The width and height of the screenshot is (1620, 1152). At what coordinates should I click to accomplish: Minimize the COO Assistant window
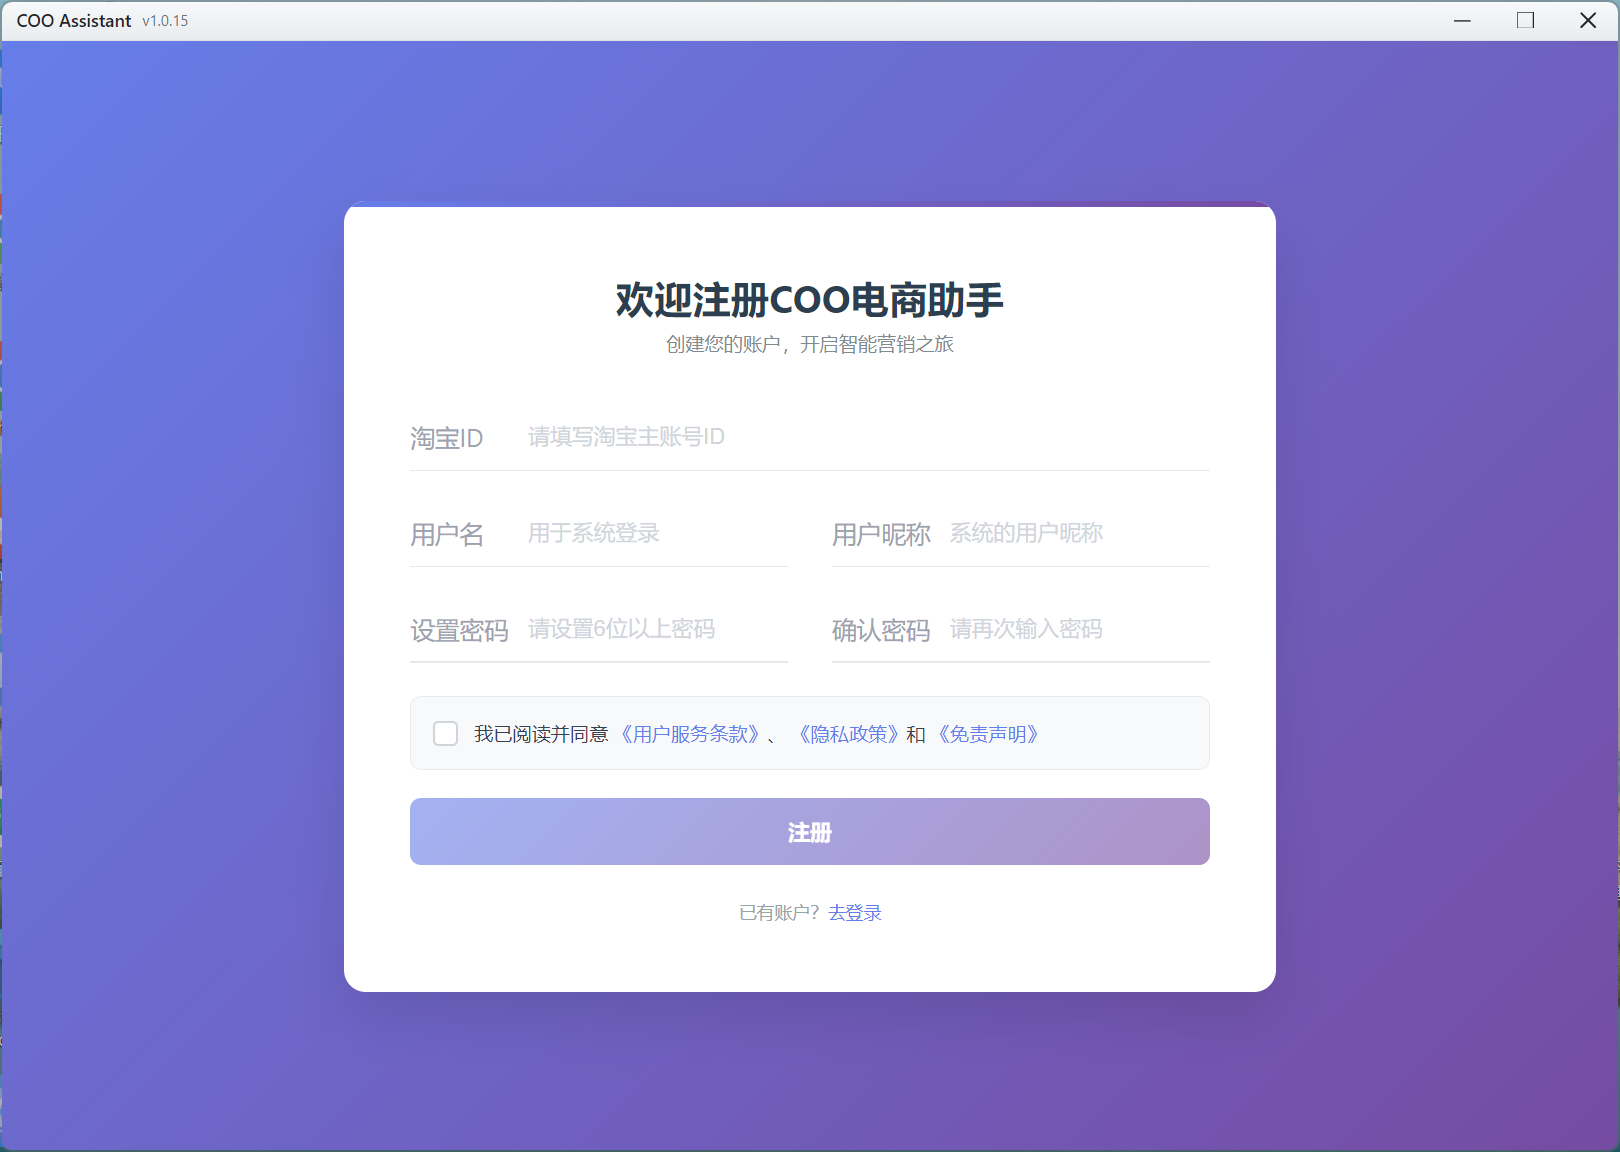point(1462,20)
